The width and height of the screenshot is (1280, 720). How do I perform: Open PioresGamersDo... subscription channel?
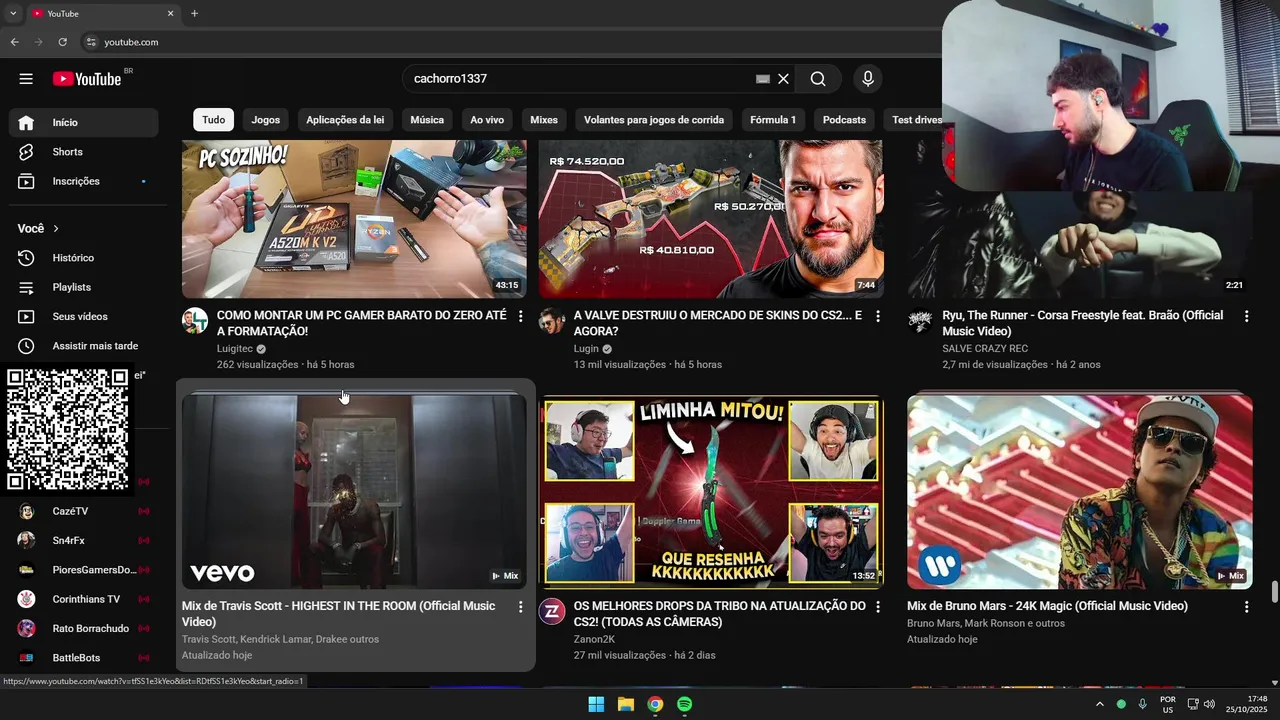(x=84, y=570)
